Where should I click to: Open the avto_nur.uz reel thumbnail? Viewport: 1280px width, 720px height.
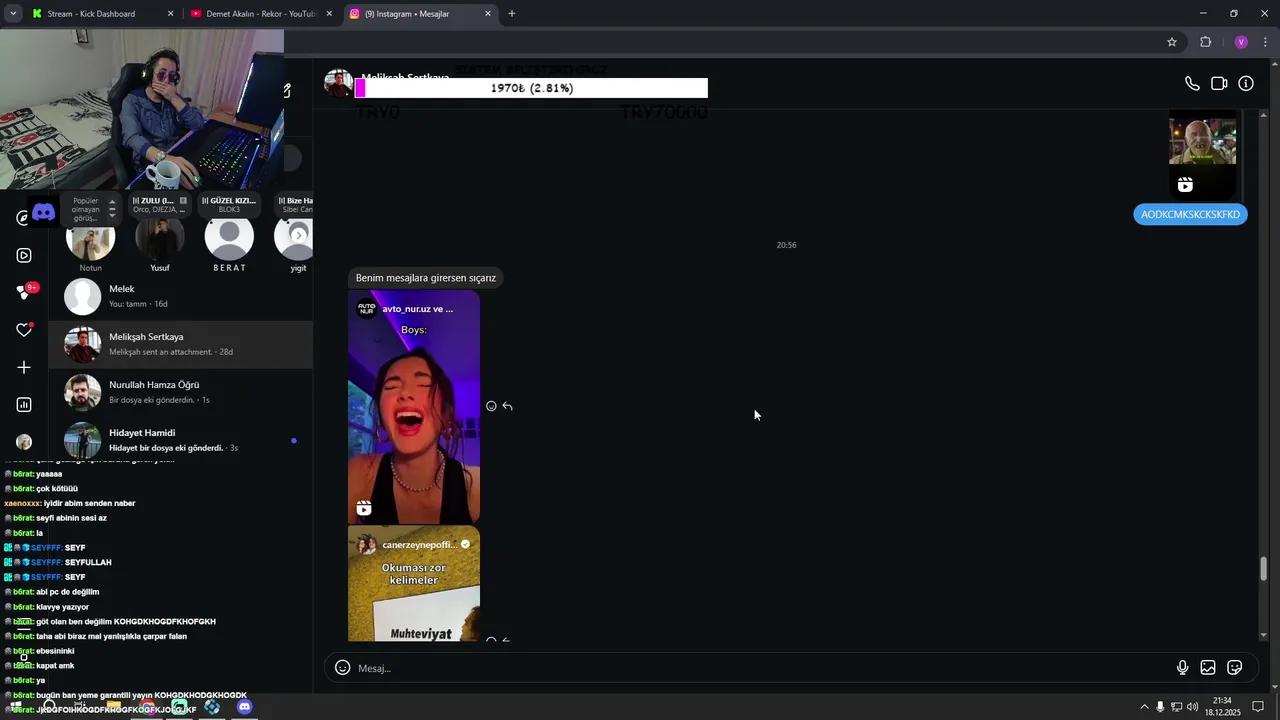[414, 407]
